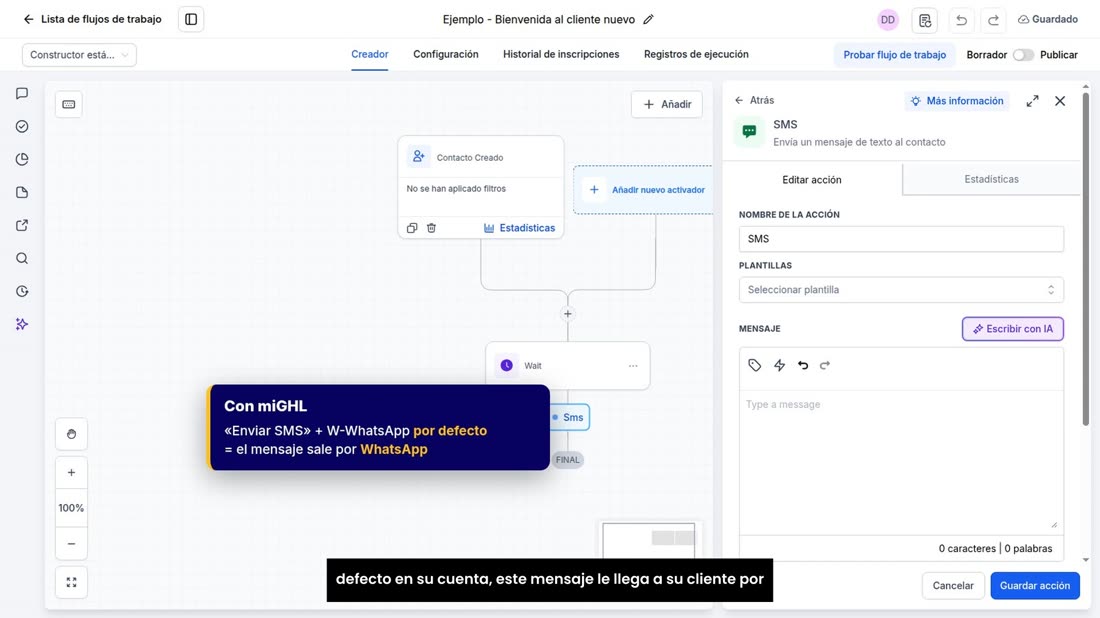The width and height of the screenshot is (1100, 618).
Task: Zoom out with the minus button
Action: 72,544
